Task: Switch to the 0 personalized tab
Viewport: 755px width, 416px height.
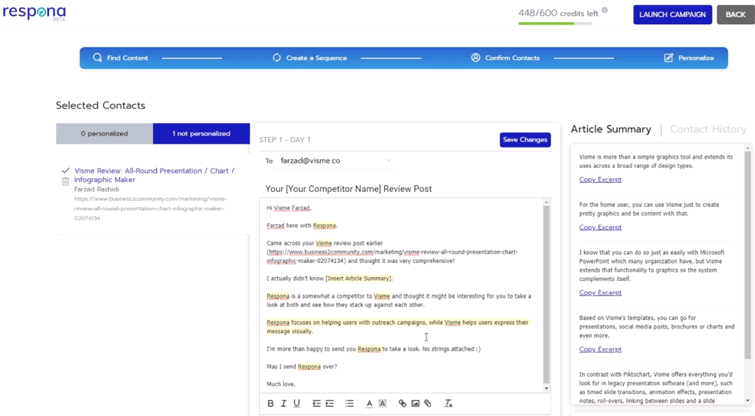Action: click(x=104, y=133)
